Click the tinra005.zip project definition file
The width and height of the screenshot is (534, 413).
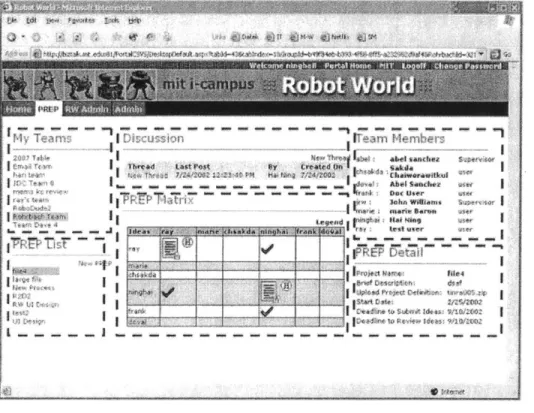click(x=467, y=292)
